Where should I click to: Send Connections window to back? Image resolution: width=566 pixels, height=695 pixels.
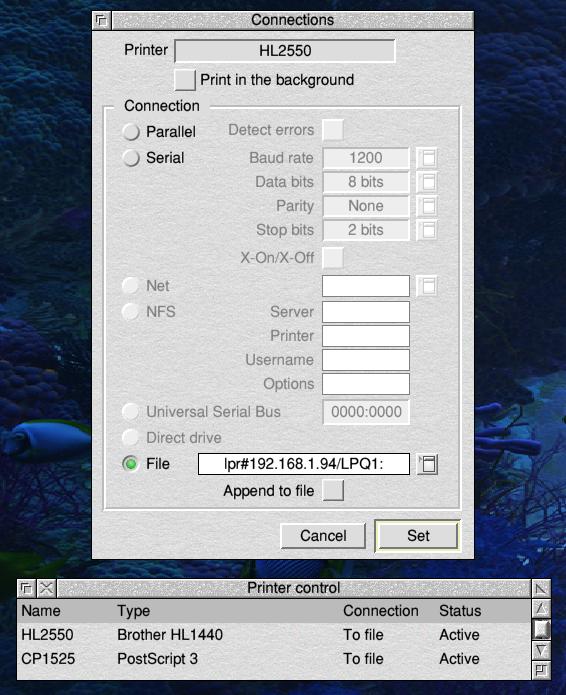pyautogui.click(x=102, y=20)
